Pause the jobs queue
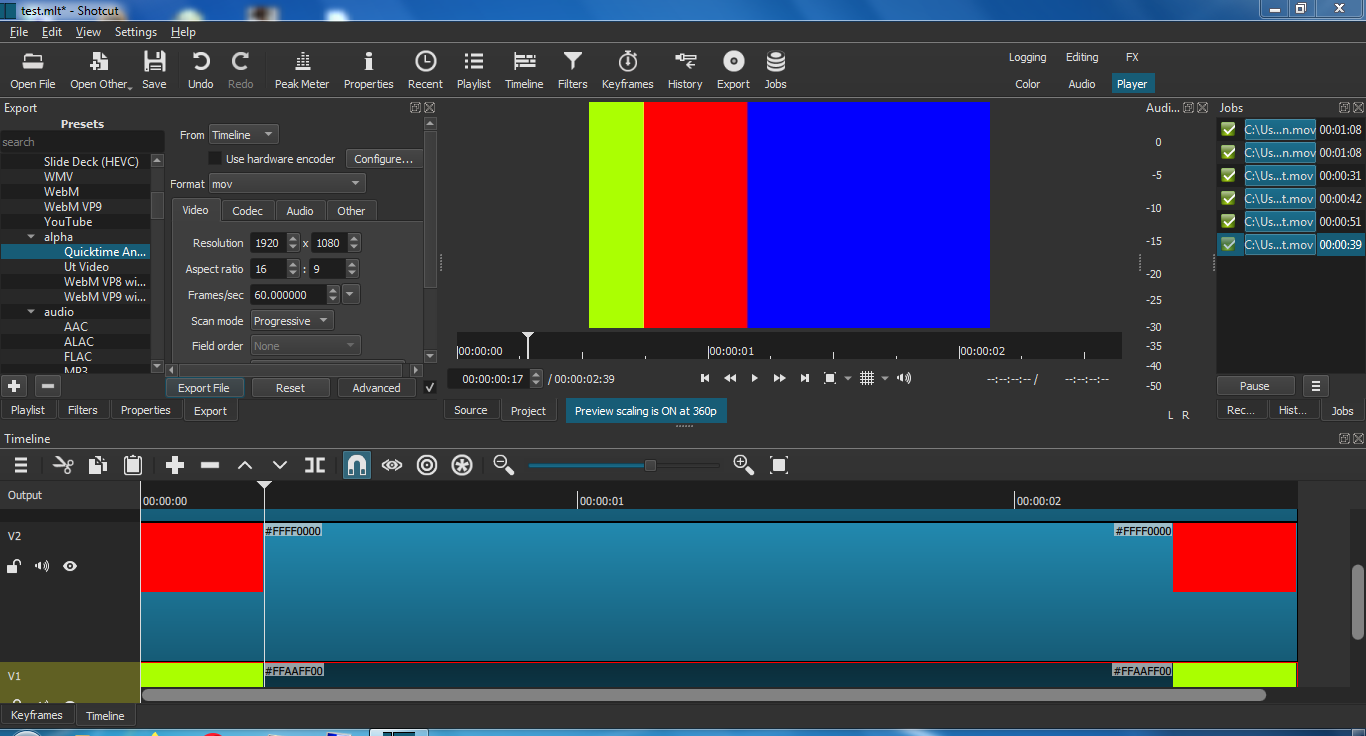This screenshot has height=736, width=1366. [x=1255, y=386]
